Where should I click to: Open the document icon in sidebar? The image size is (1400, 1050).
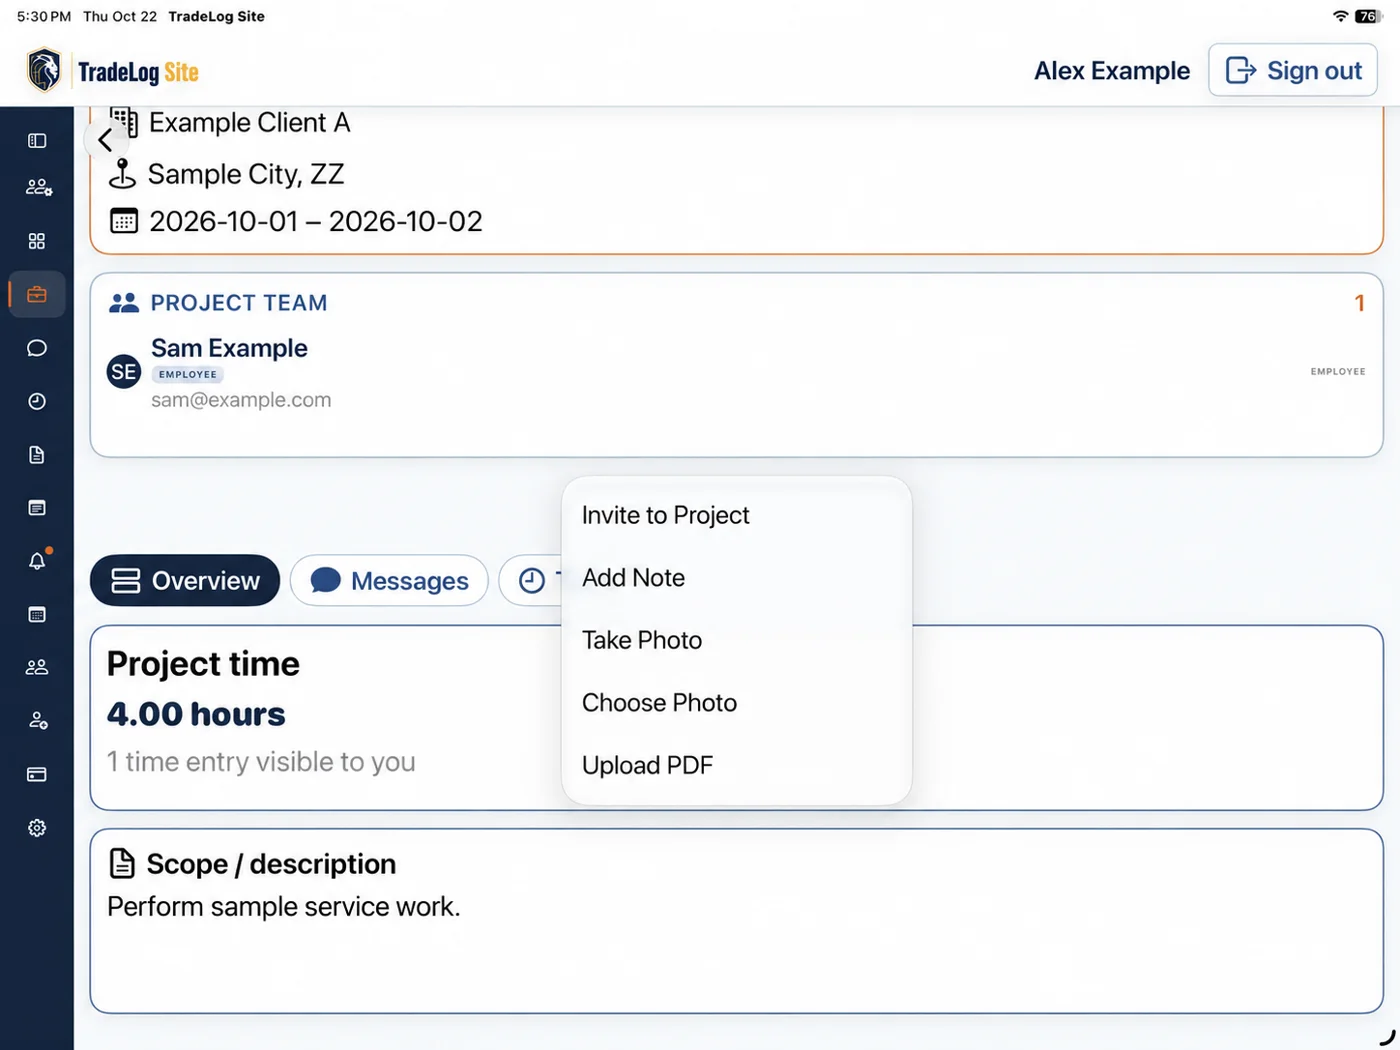coord(37,455)
